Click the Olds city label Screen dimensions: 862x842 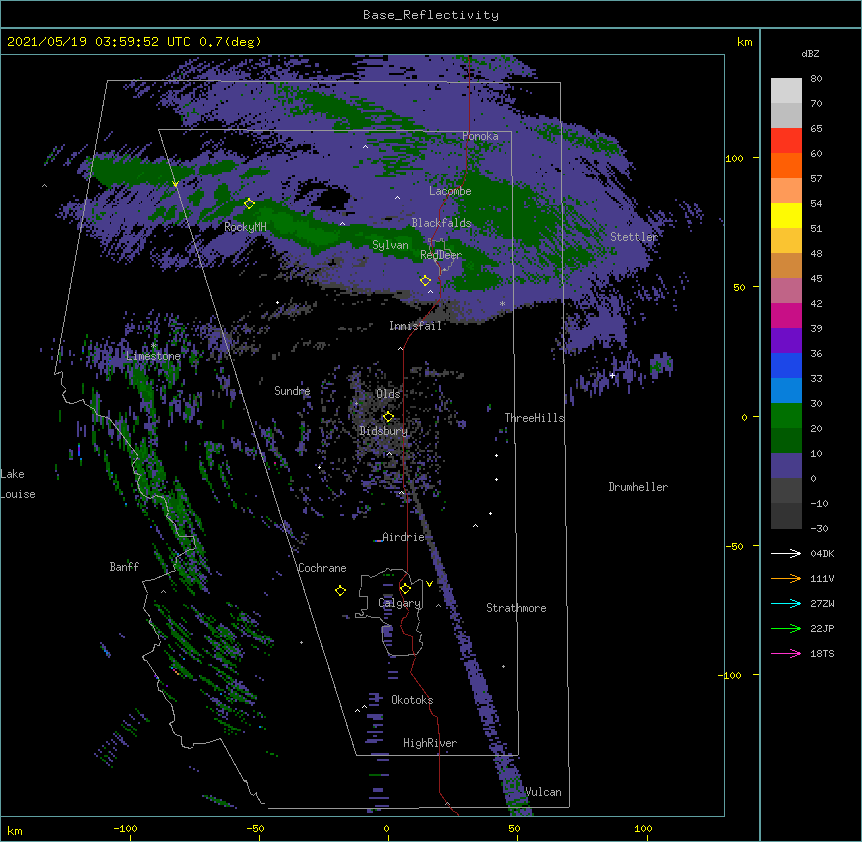click(x=388, y=394)
